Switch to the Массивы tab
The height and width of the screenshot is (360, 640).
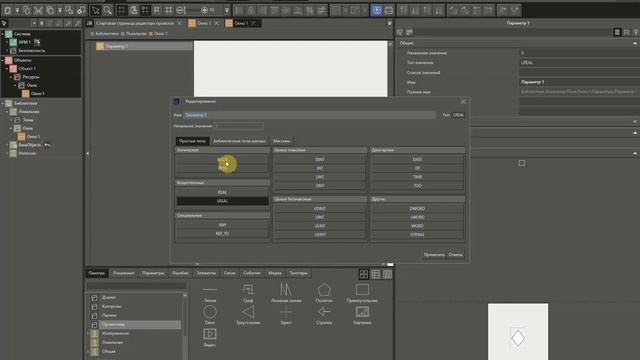pos(282,141)
